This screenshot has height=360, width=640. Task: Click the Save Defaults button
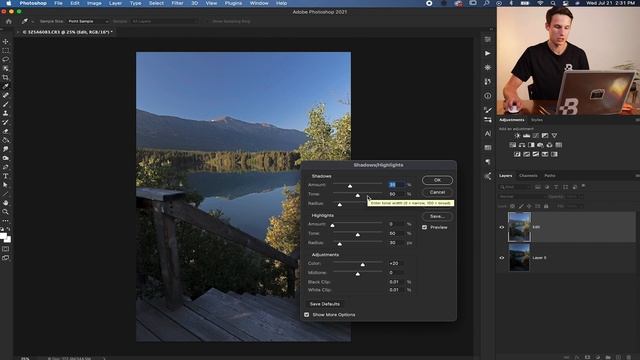[x=324, y=304]
